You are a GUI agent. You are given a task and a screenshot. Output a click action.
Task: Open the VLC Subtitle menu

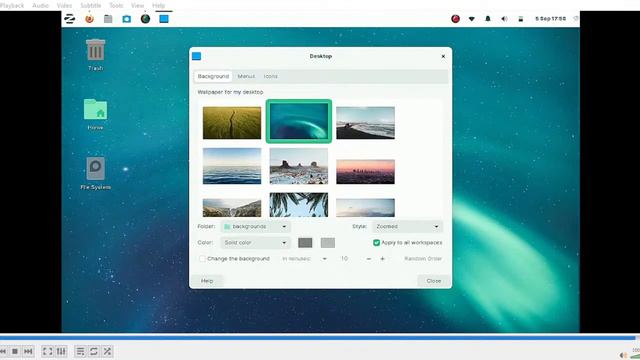91,5
